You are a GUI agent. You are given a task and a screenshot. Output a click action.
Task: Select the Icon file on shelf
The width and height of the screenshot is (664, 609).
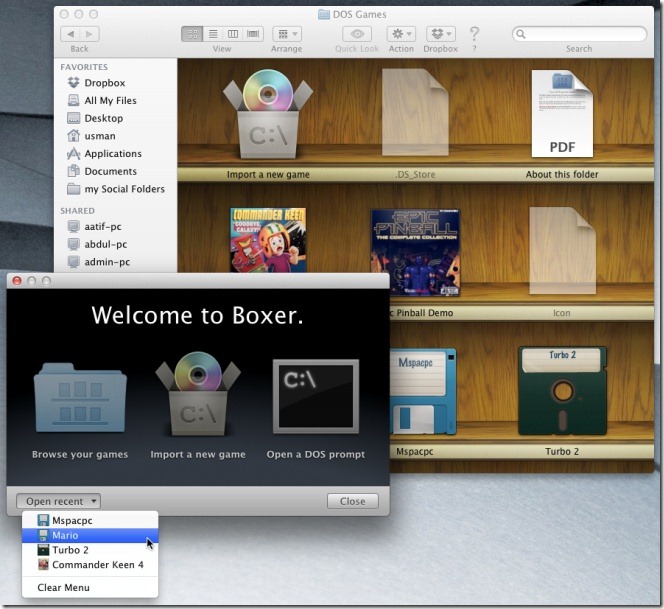tap(562, 251)
